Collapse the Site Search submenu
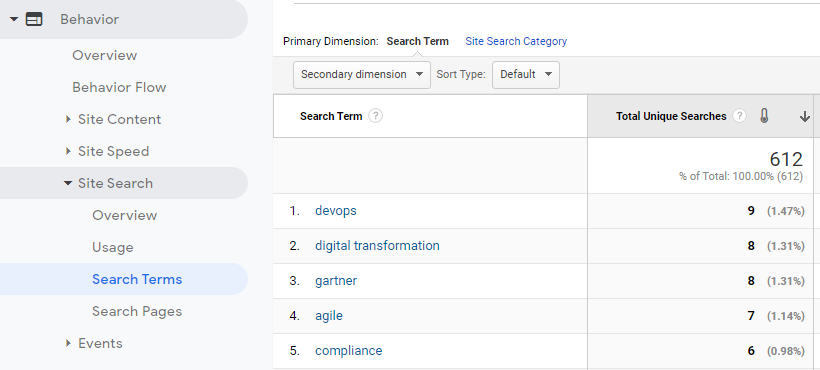 67,183
